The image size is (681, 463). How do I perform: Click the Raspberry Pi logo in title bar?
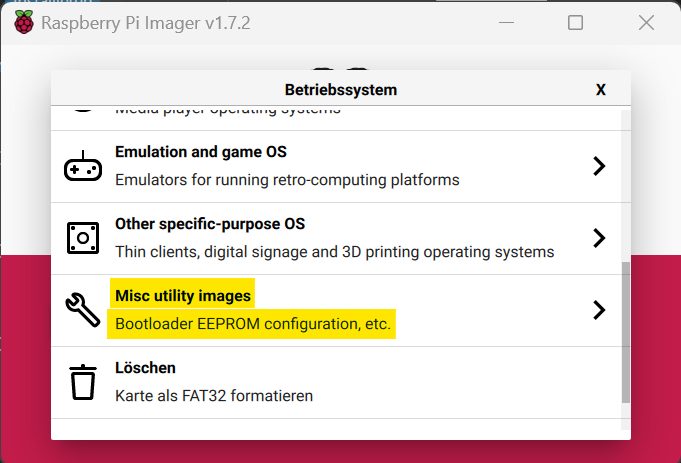coord(24,22)
